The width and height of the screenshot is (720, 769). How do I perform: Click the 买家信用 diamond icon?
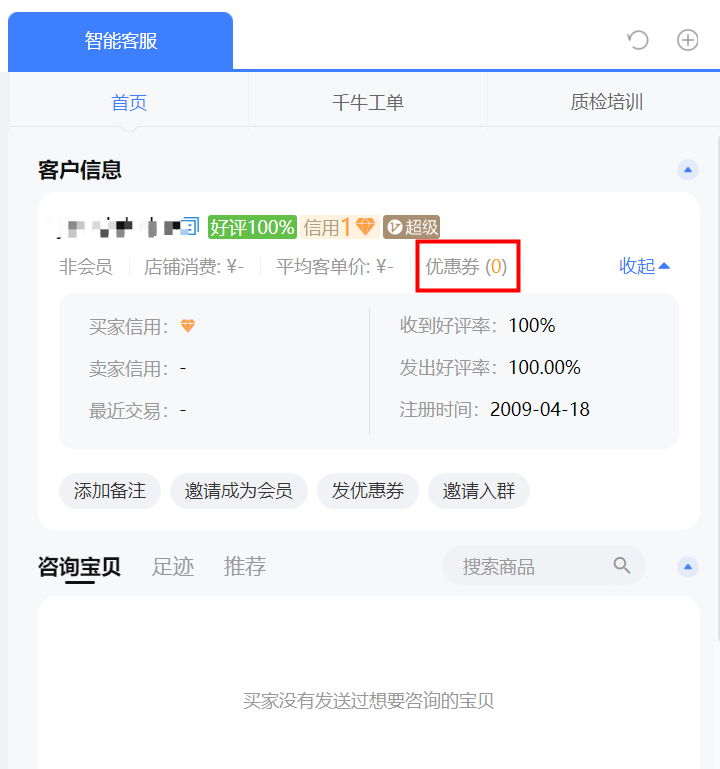[188, 326]
